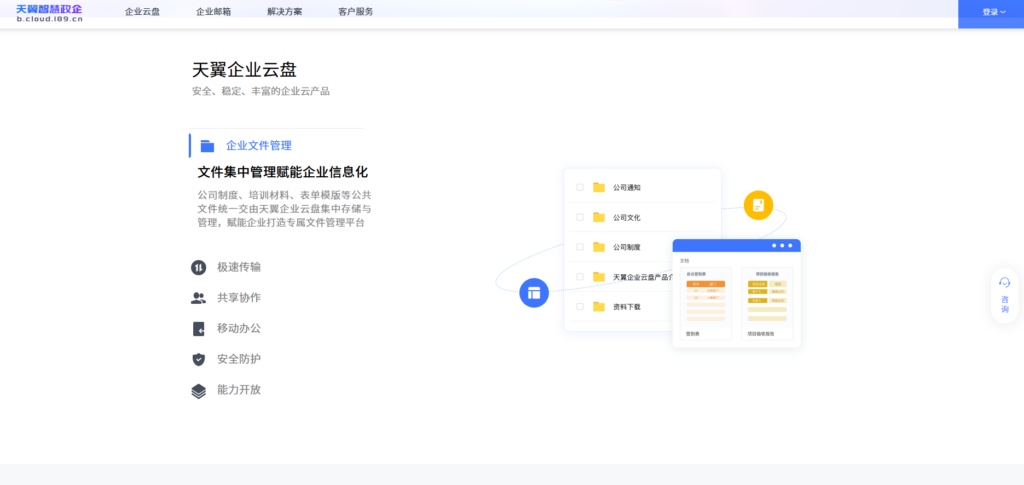The width and height of the screenshot is (1024, 485).
Task: Click the 公司制度 folder name
Action: 627,247
